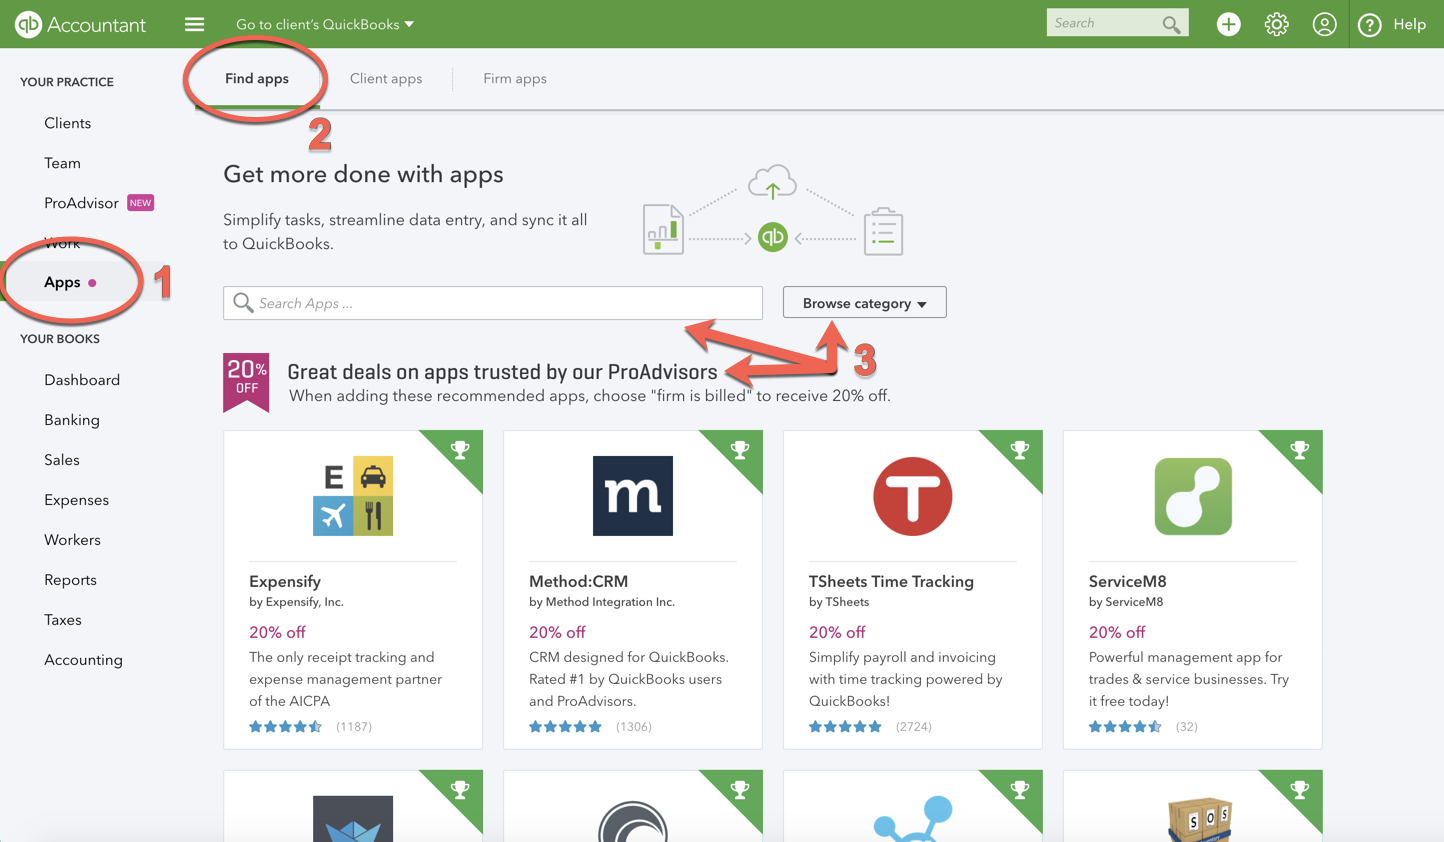Open TSheets Time Tracking title

coord(891,581)
